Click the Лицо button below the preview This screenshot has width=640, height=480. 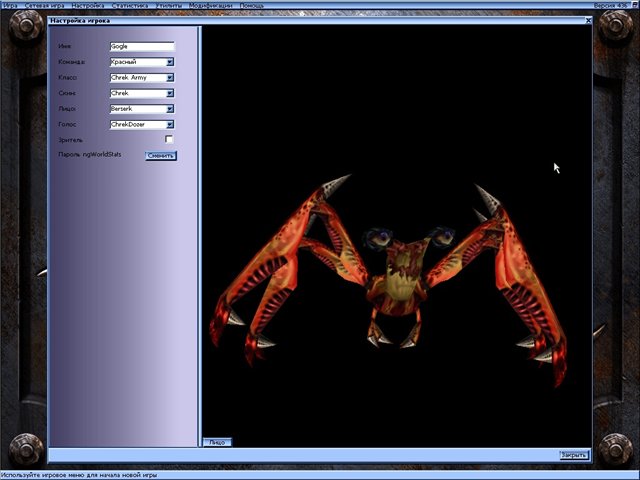coord(216,441)
